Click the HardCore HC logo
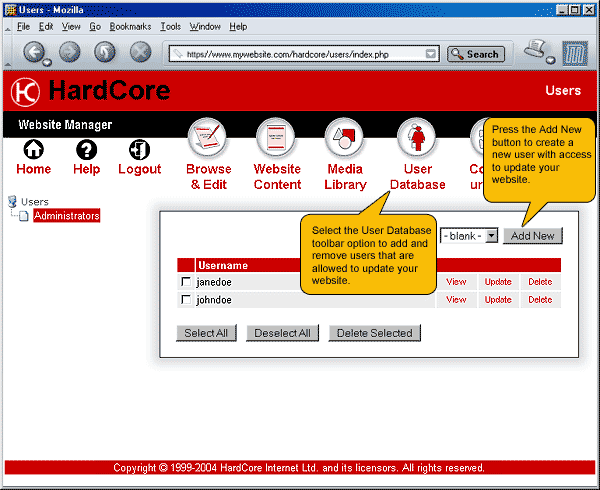 click(25, 92)
